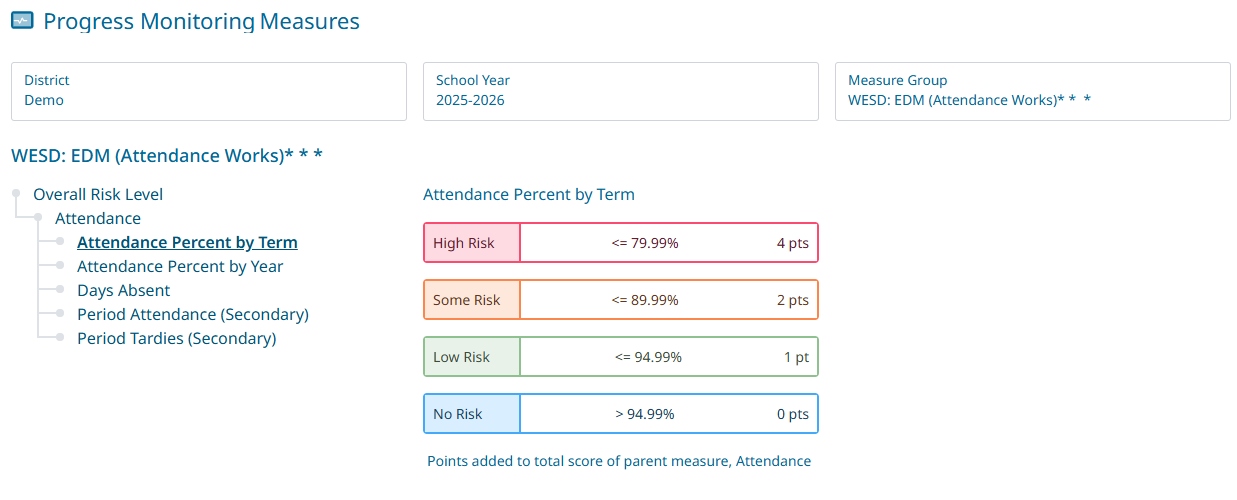Click the Some Risk threshold <= 89.99%
Image resolution: width=1237 pixels, height=500 pixels.
pos(645,300)
